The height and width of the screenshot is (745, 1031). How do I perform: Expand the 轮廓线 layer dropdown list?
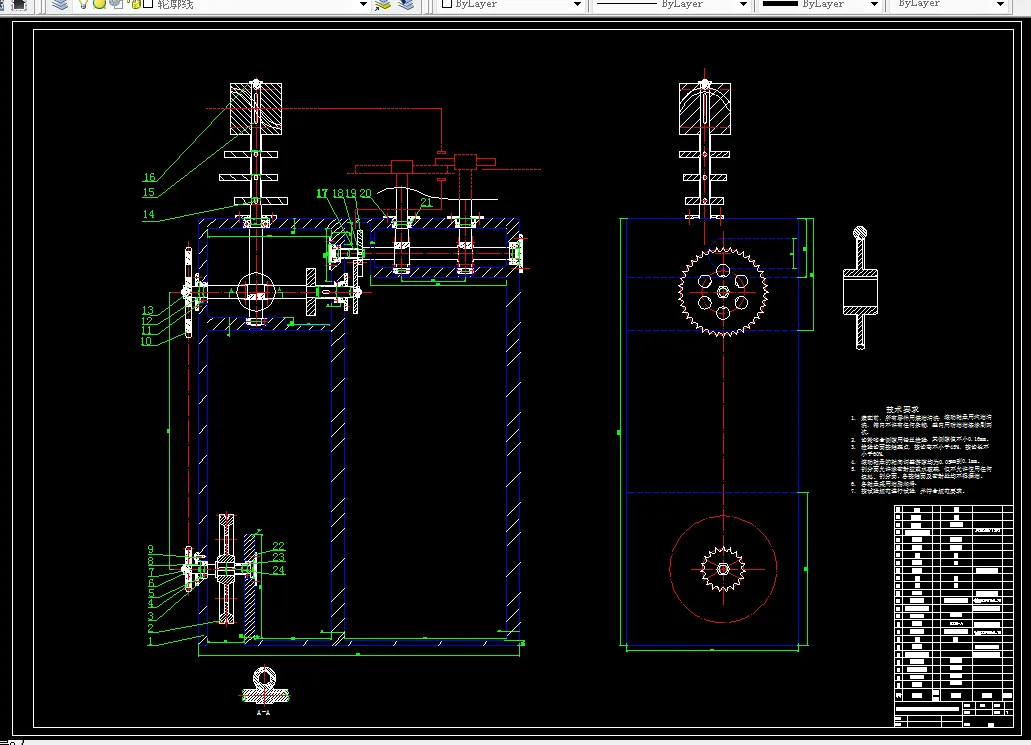tap(363, 4)
